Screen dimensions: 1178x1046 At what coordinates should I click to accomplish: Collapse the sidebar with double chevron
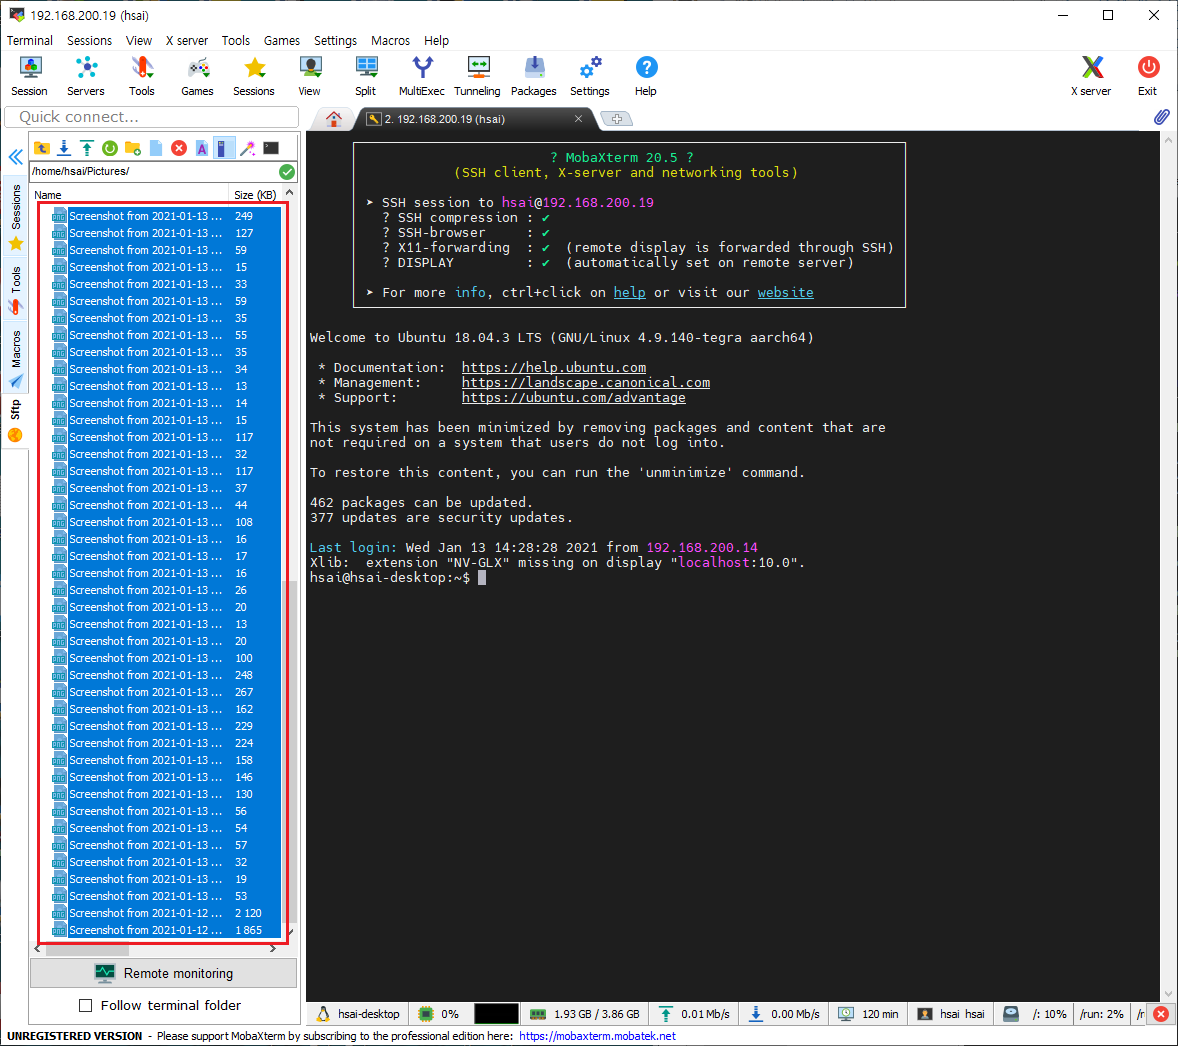(15, 157)
